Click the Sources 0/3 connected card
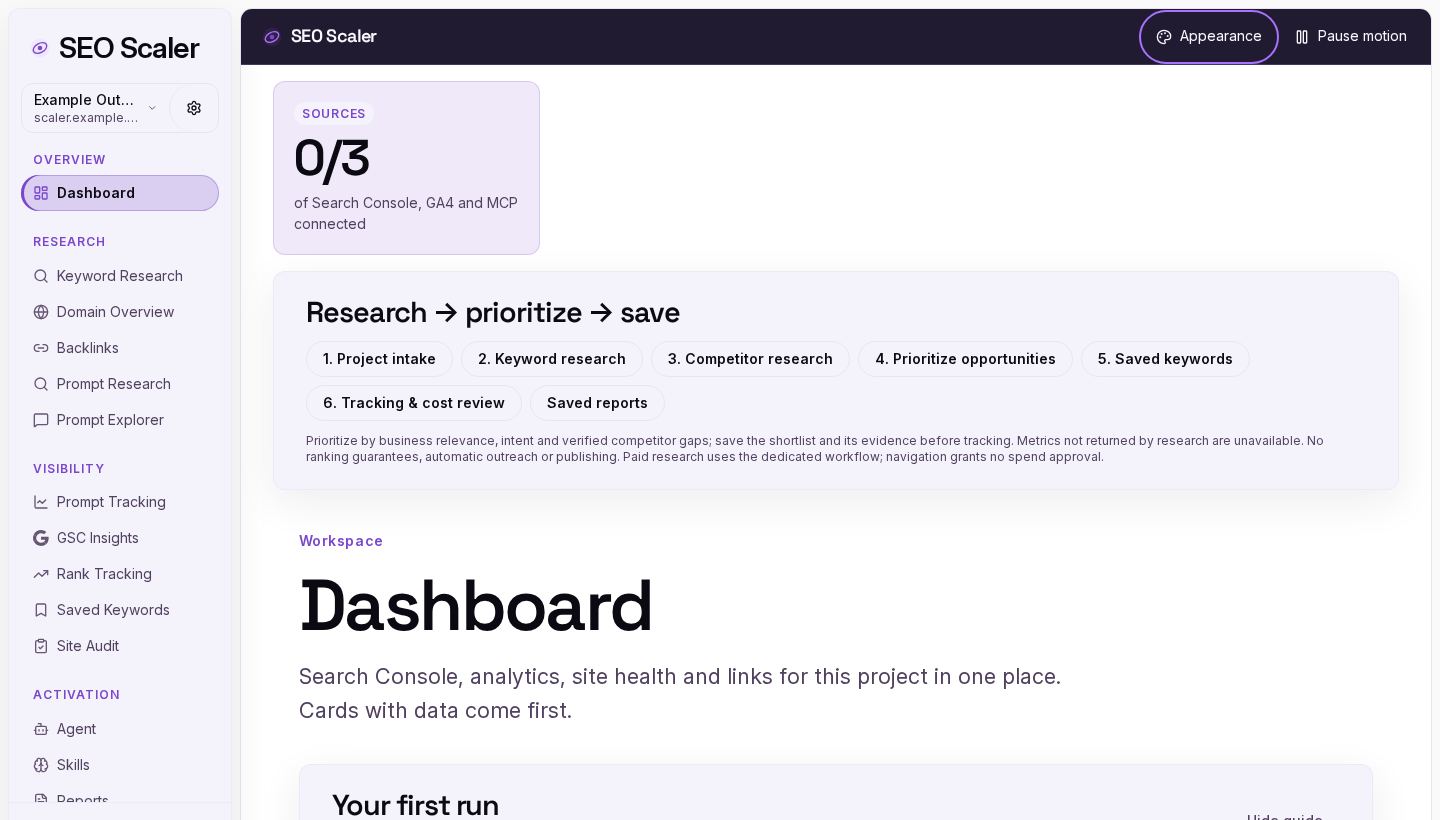1440x820 pixels. tap(406, 168)
